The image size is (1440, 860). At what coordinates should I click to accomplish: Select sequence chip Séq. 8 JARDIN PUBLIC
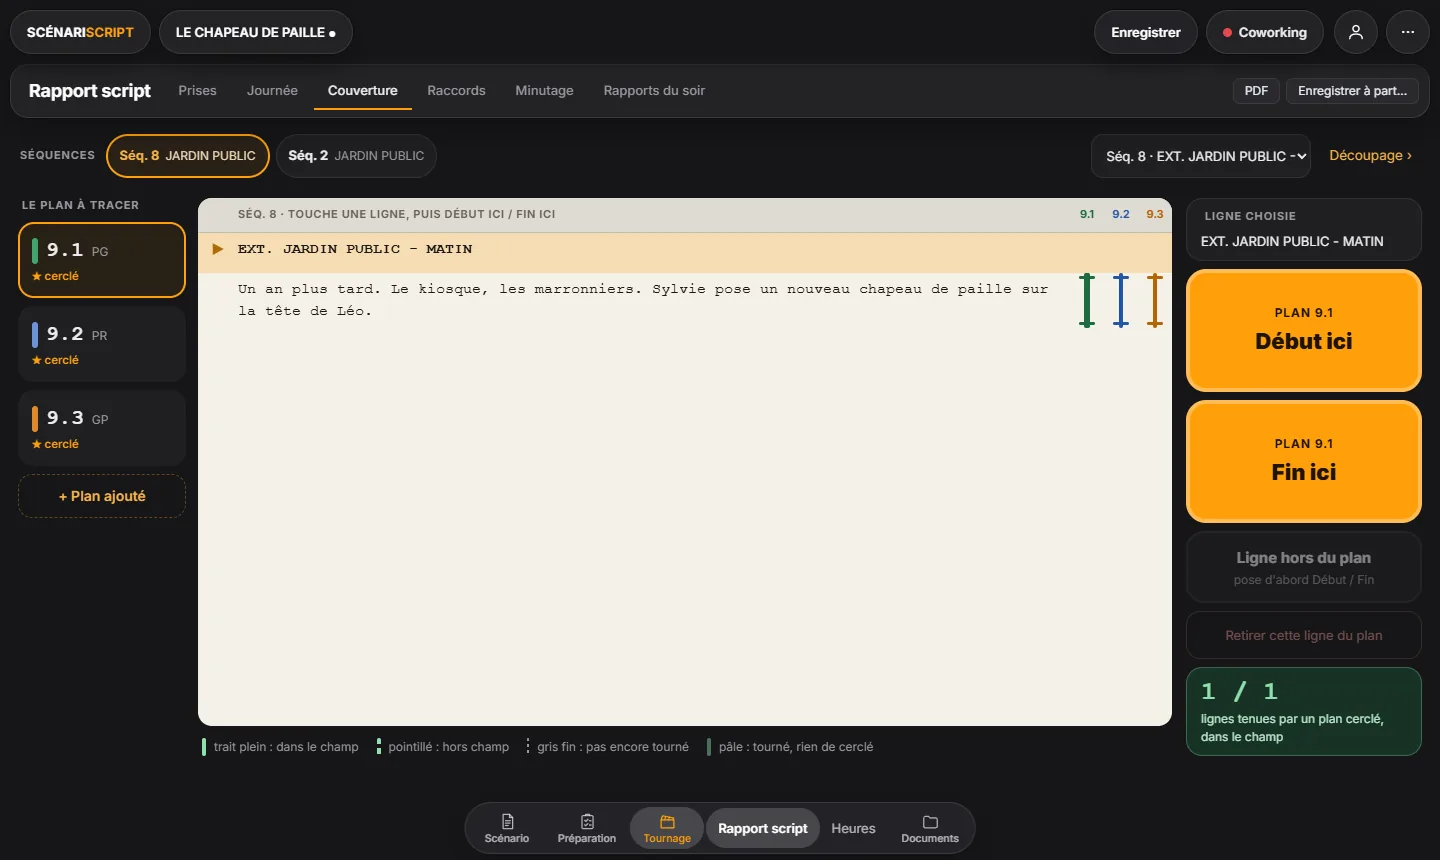coord(188,156)
